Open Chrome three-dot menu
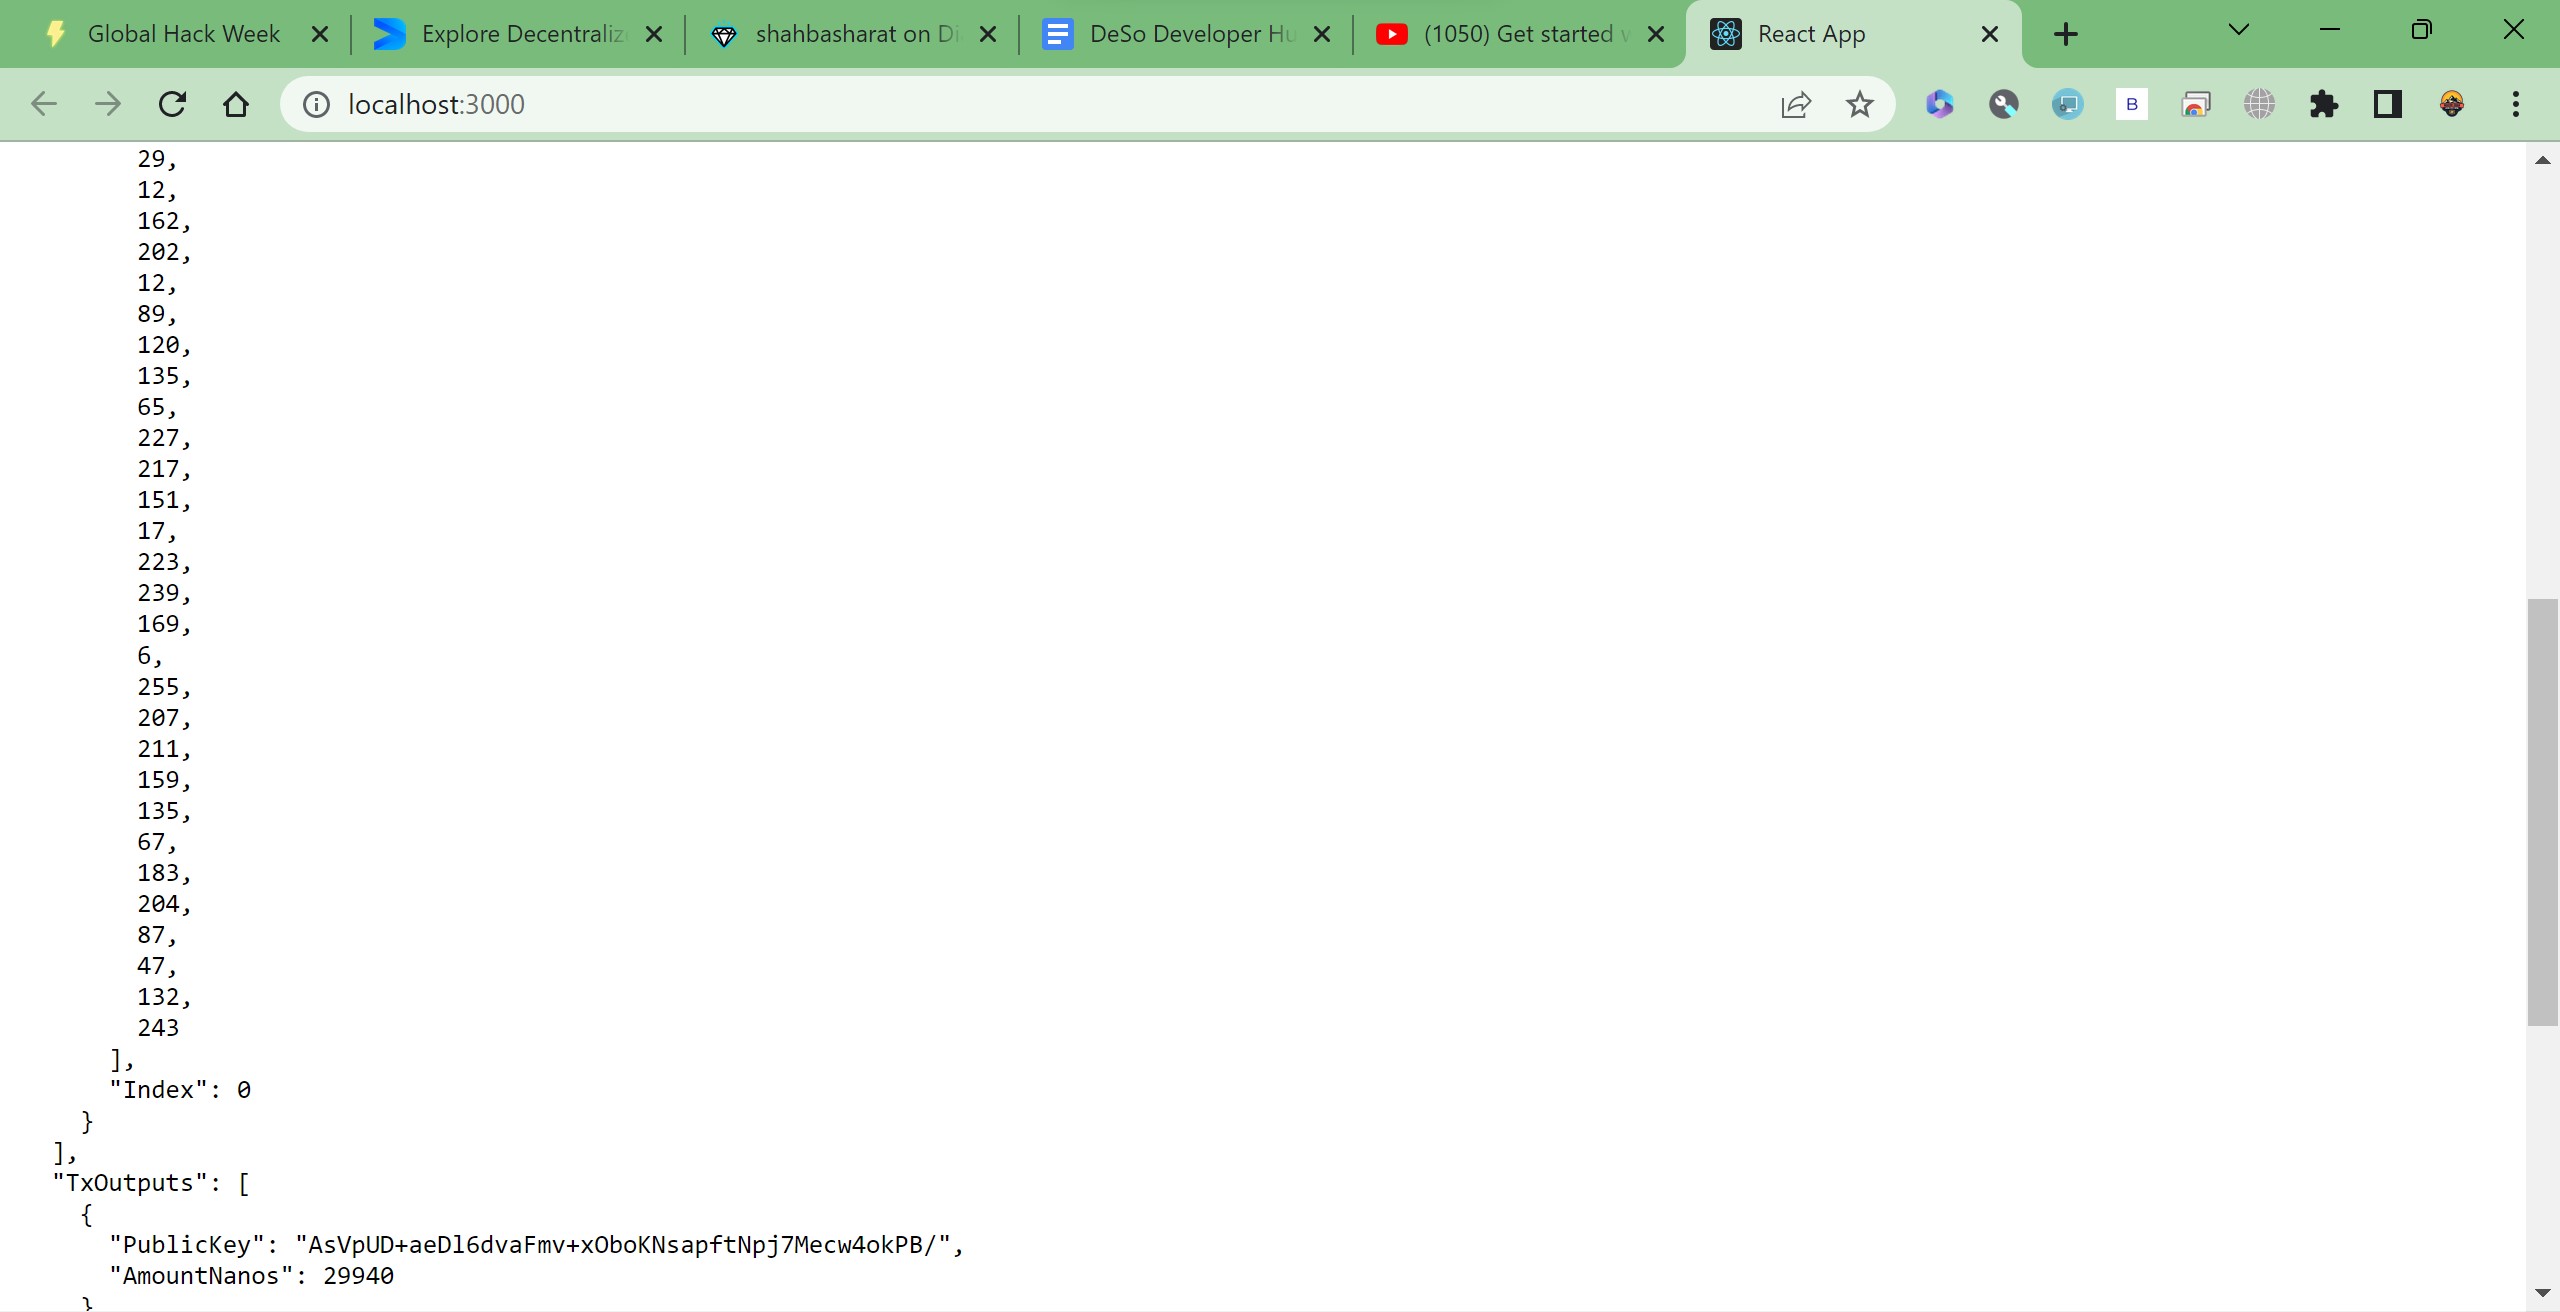This screenshot has height=1312, width=2560. [x=2515, y=104]
